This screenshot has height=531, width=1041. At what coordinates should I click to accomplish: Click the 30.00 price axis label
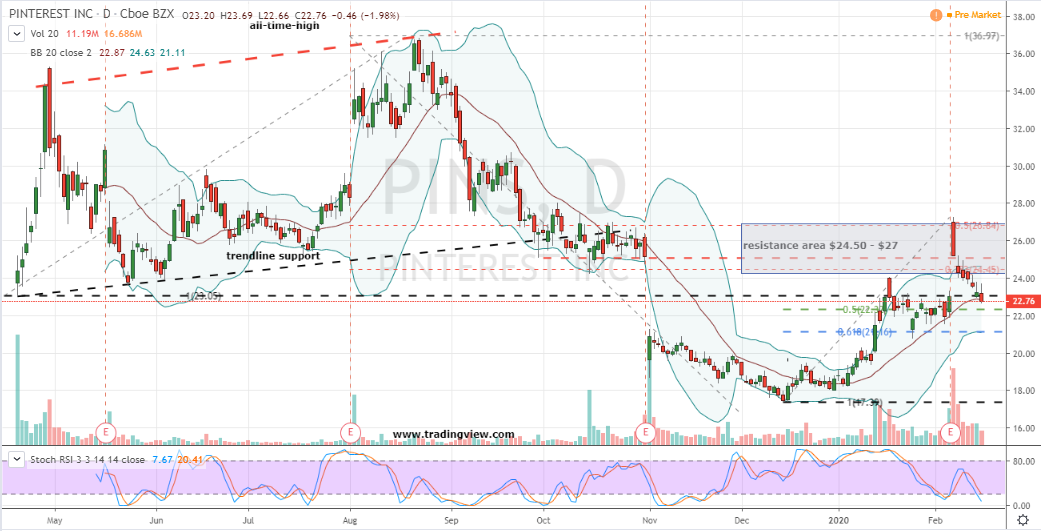[x=1025, y=166]
